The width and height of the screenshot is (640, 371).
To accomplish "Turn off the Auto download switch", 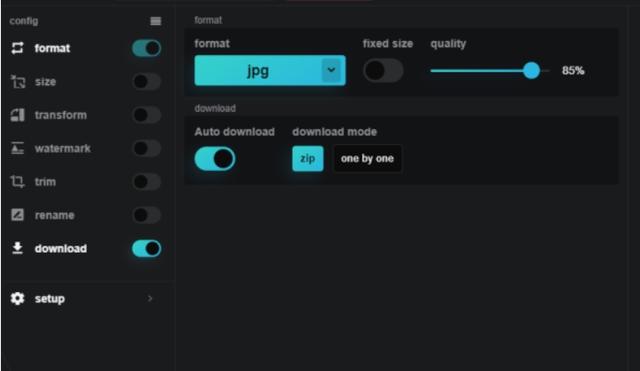I will (215, 159).
